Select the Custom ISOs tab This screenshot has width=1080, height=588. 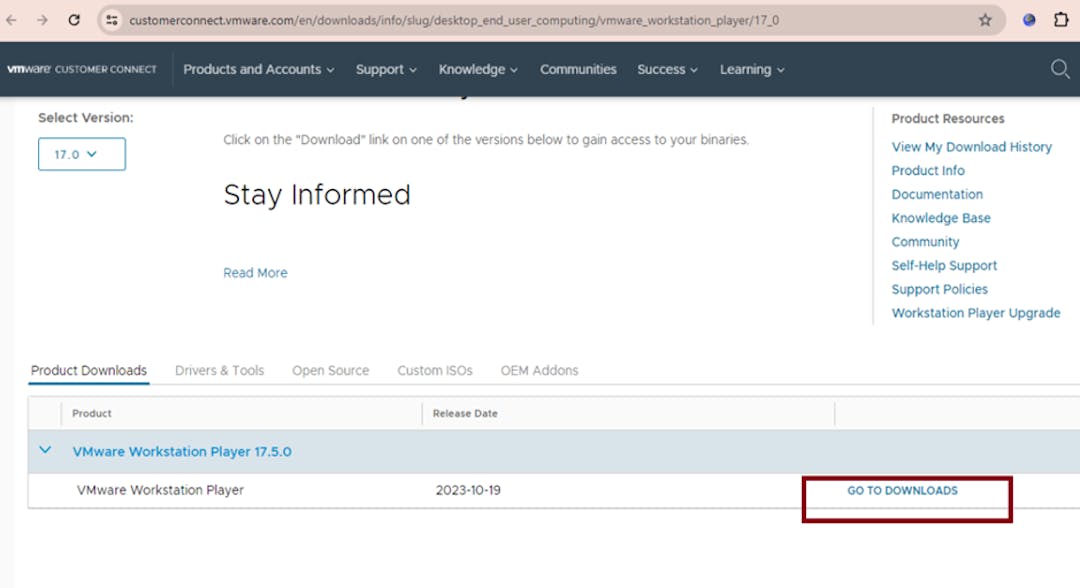434,370
